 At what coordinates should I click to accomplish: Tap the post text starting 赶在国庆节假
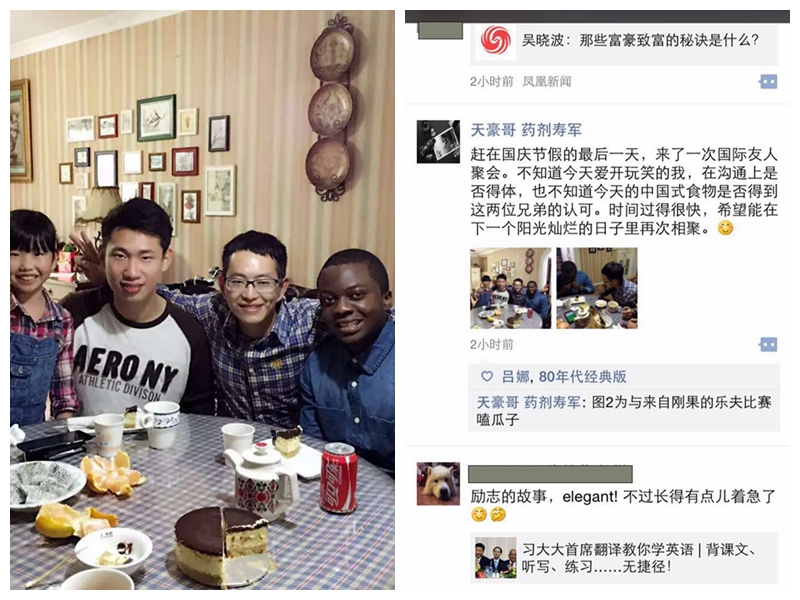click(x=624, y=191)
